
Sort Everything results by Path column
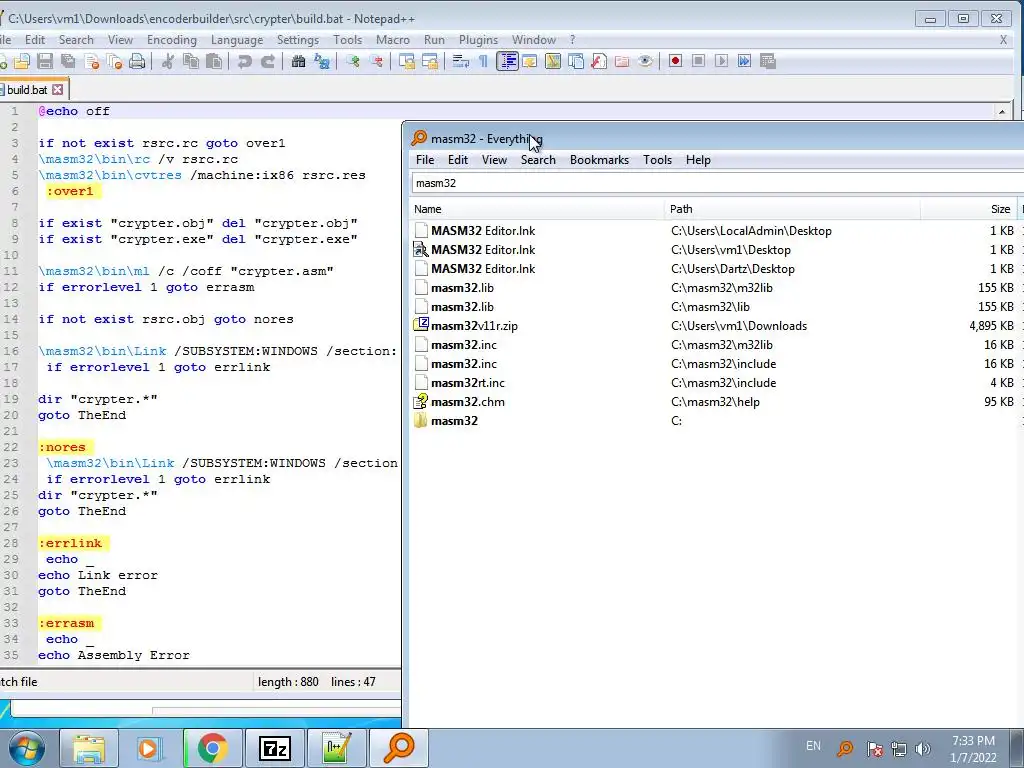point(792,209)
